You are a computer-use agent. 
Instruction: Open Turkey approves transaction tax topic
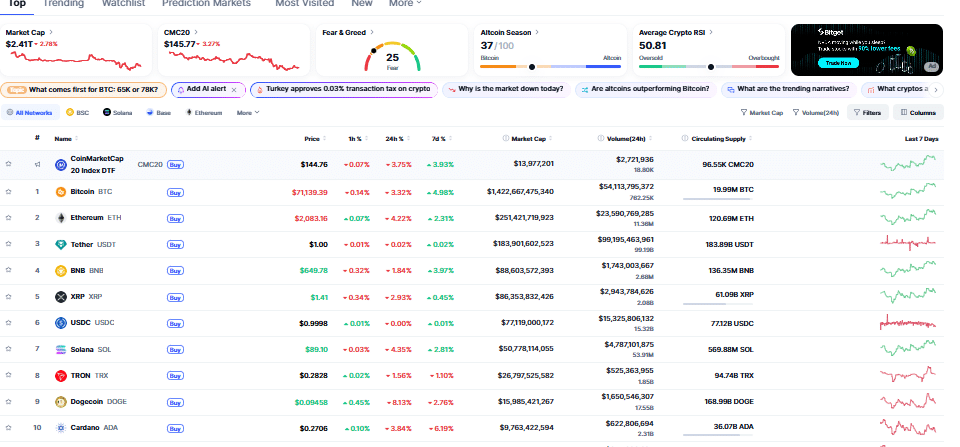343,89
